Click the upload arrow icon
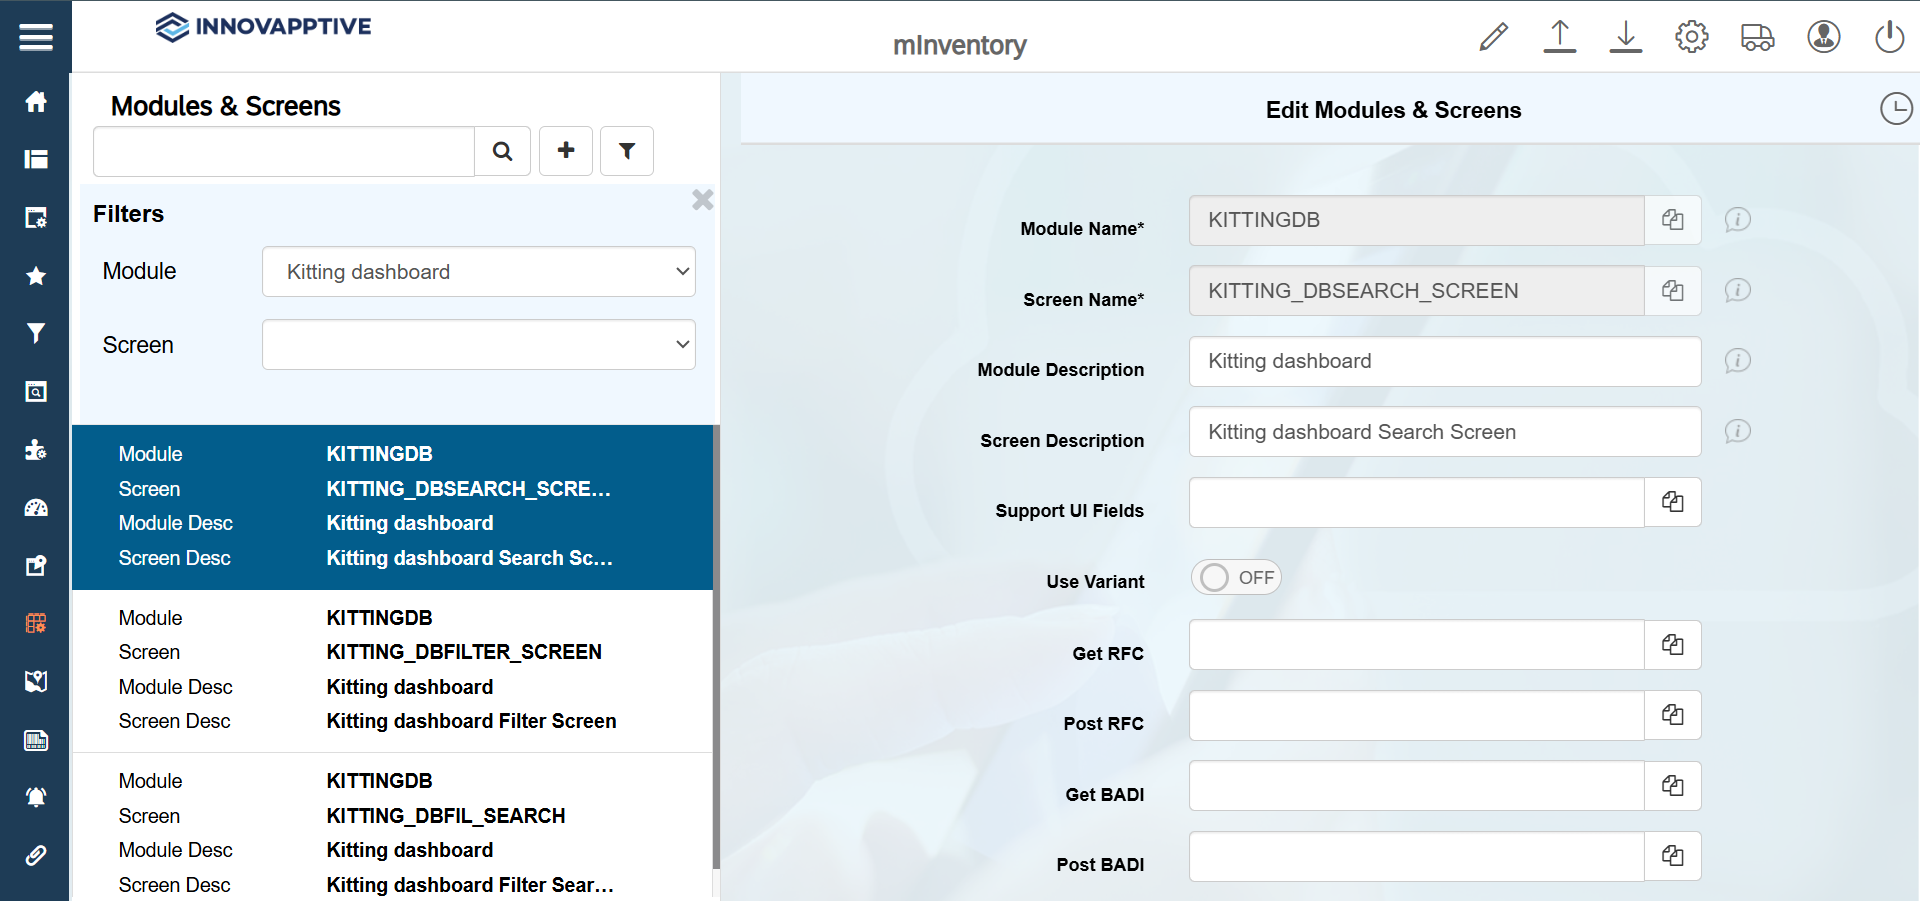This screenshot has width=1920, height=901. click(1560, 37)
